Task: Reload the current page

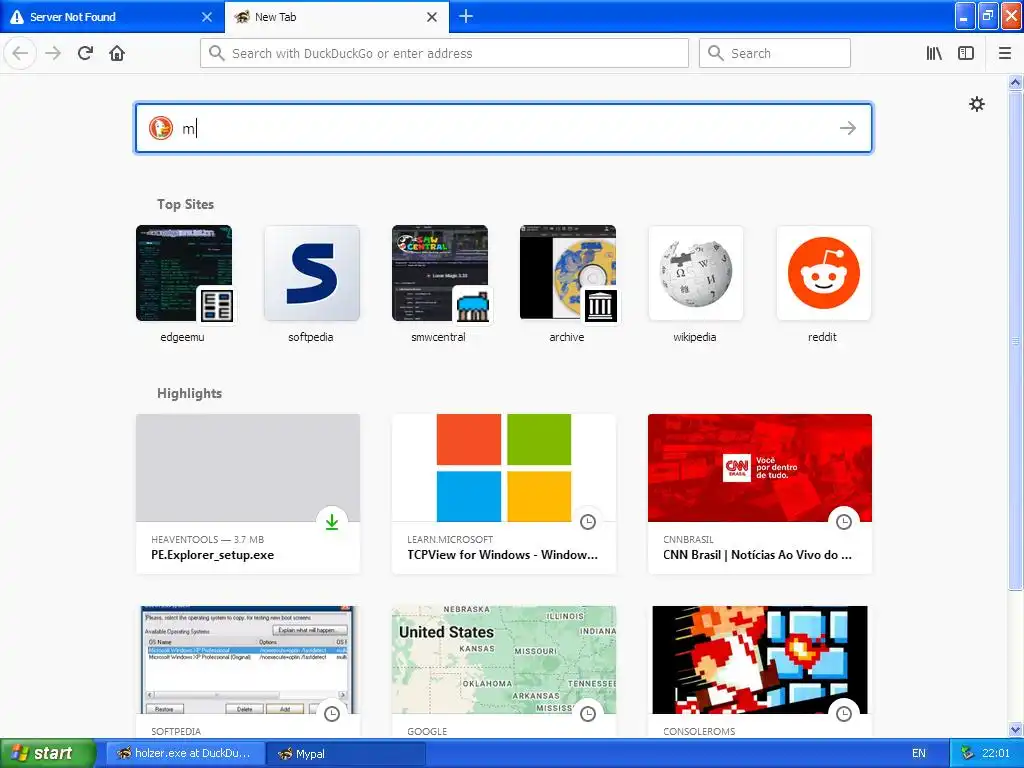Action: click(85, 53)
